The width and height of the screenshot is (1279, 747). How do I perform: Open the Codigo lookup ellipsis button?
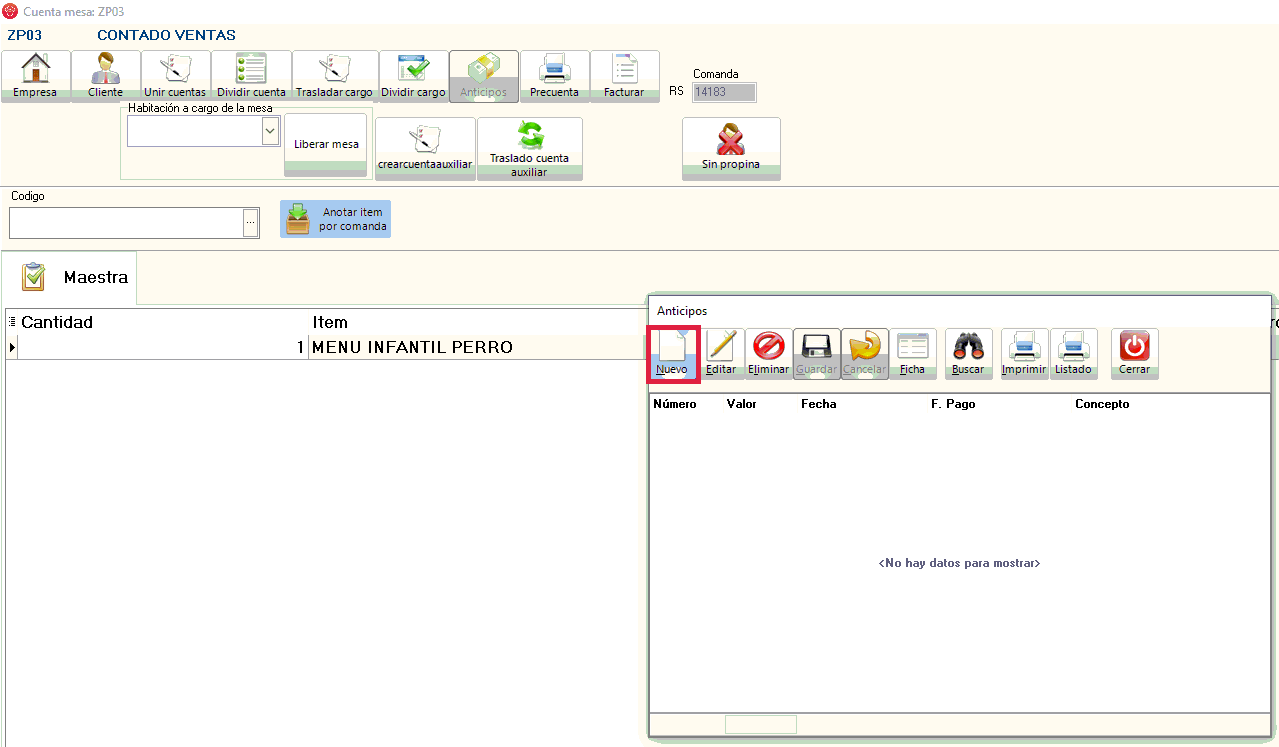click(x=251, y=222)
